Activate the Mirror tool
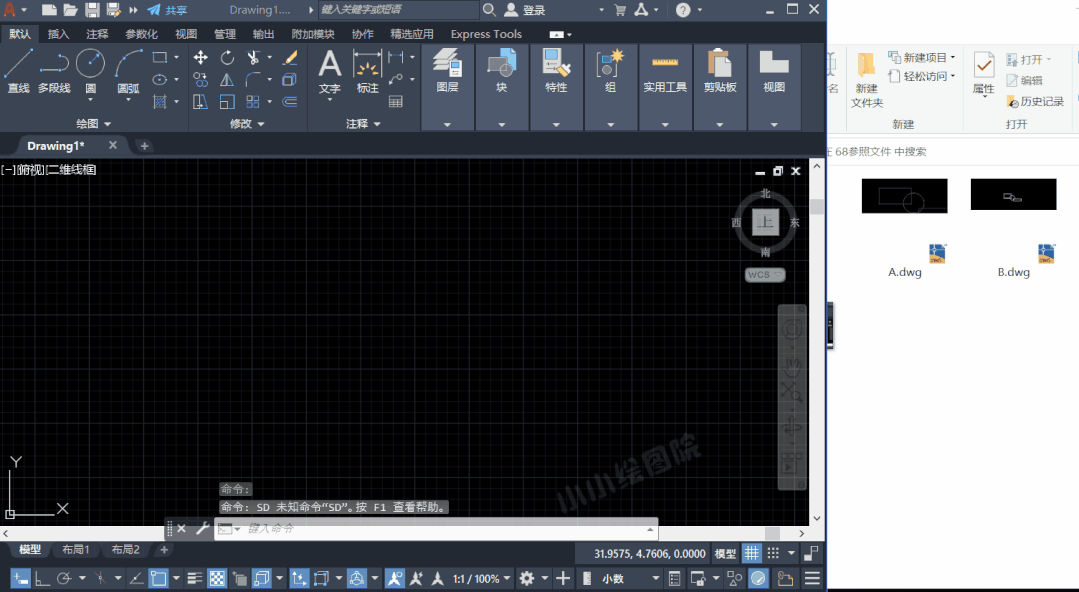This screenshot has height=592, width=1079. [226, 80]
